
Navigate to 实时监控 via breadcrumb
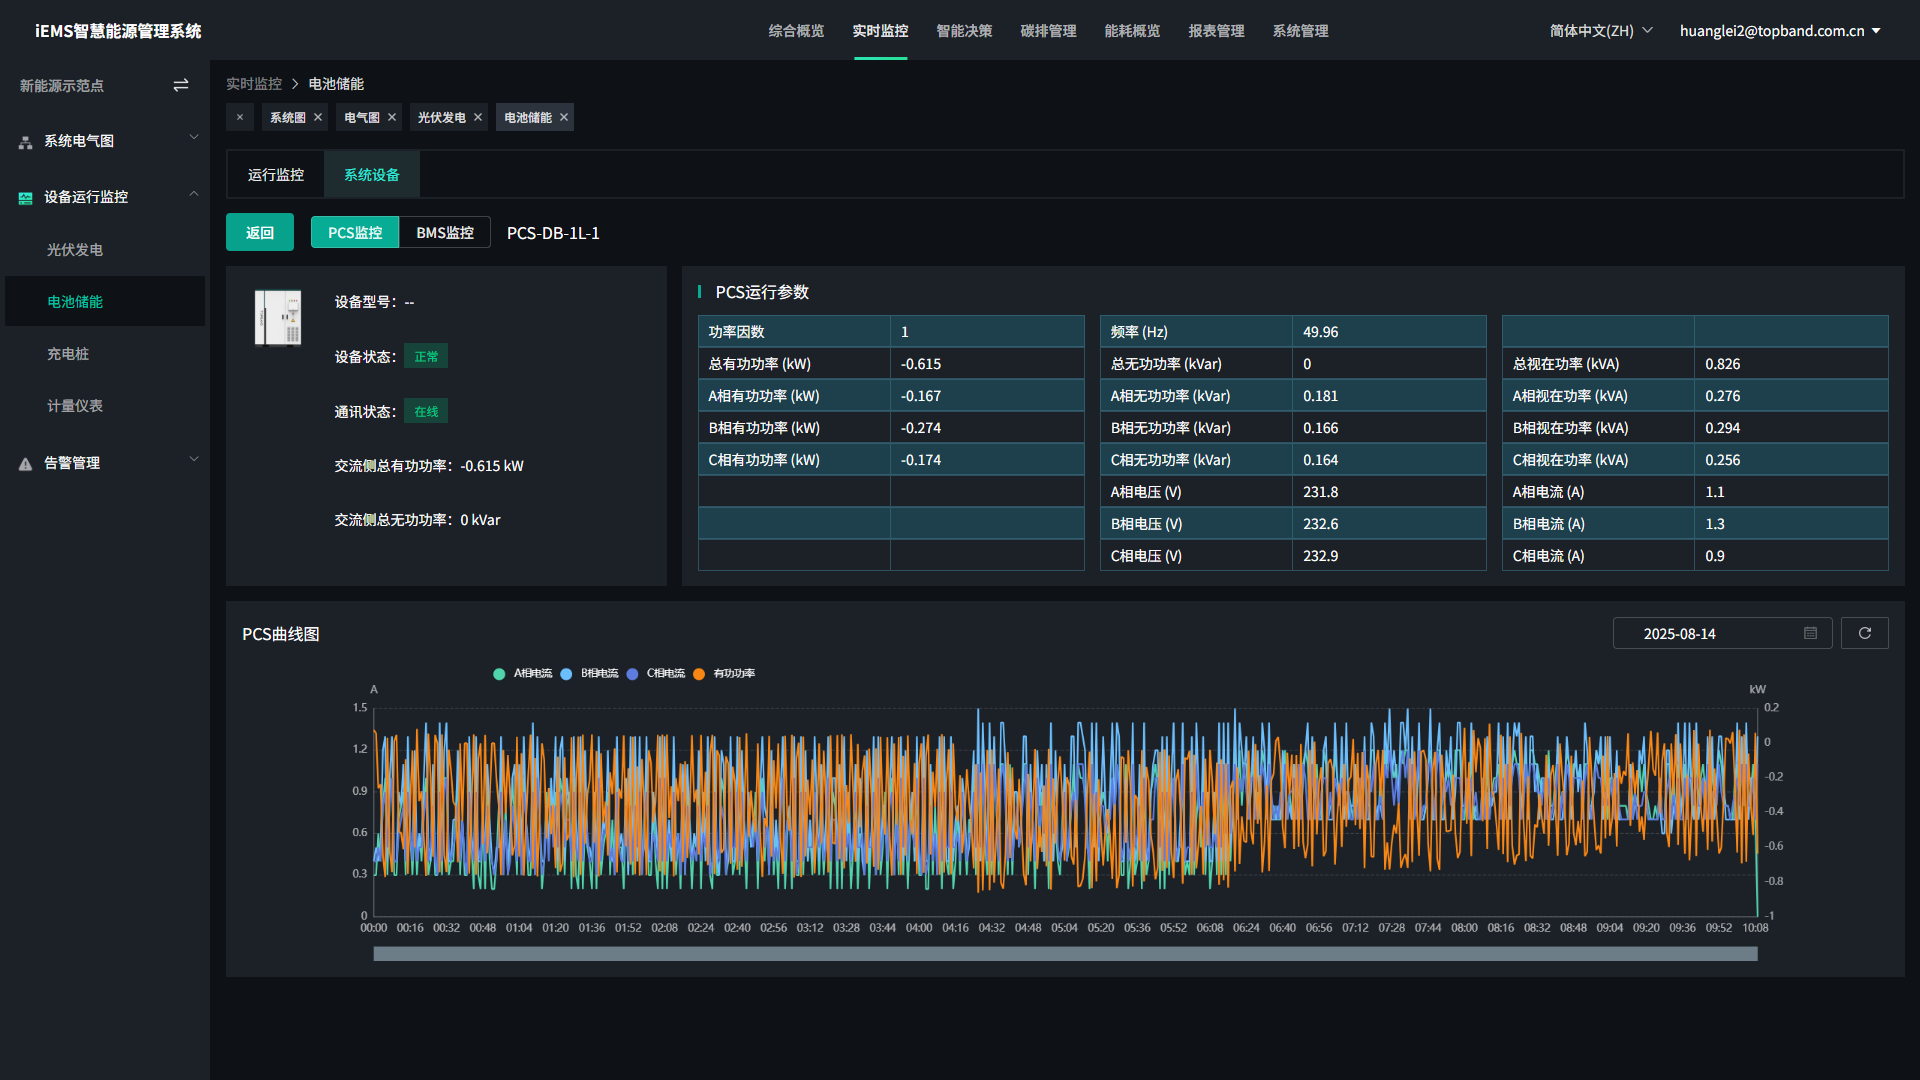coord(254,83)
